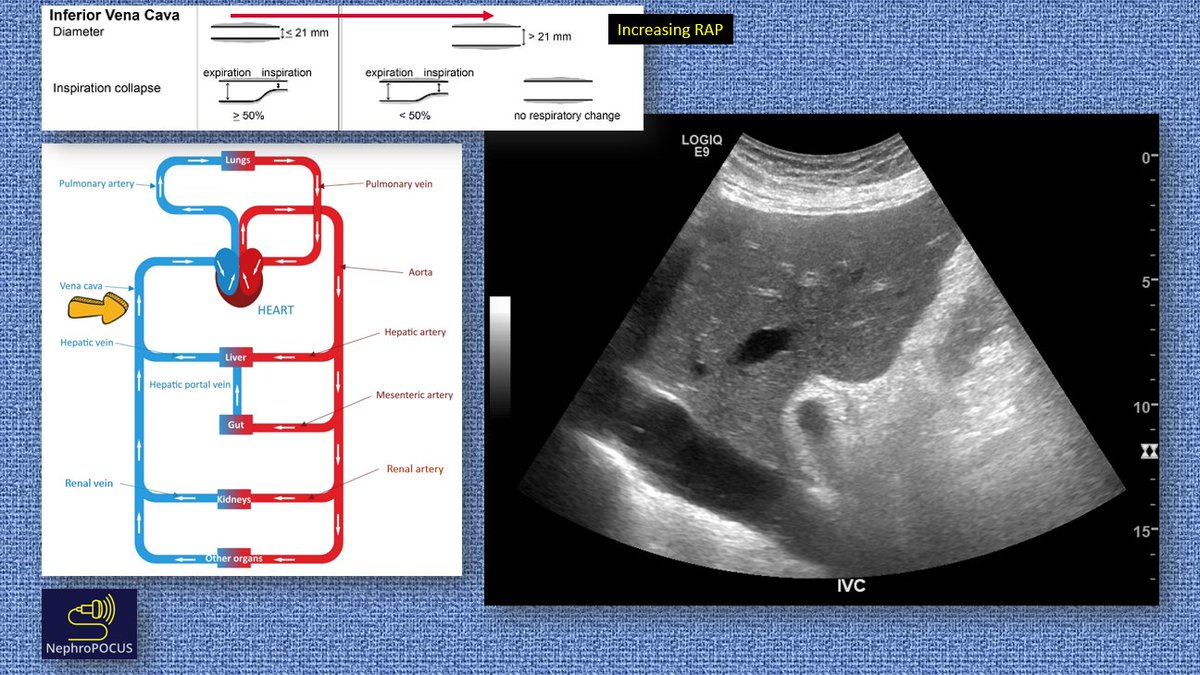1200x675 pixels.
Task: Select the "Pulmonary artery" label
Action: [96, 184]
